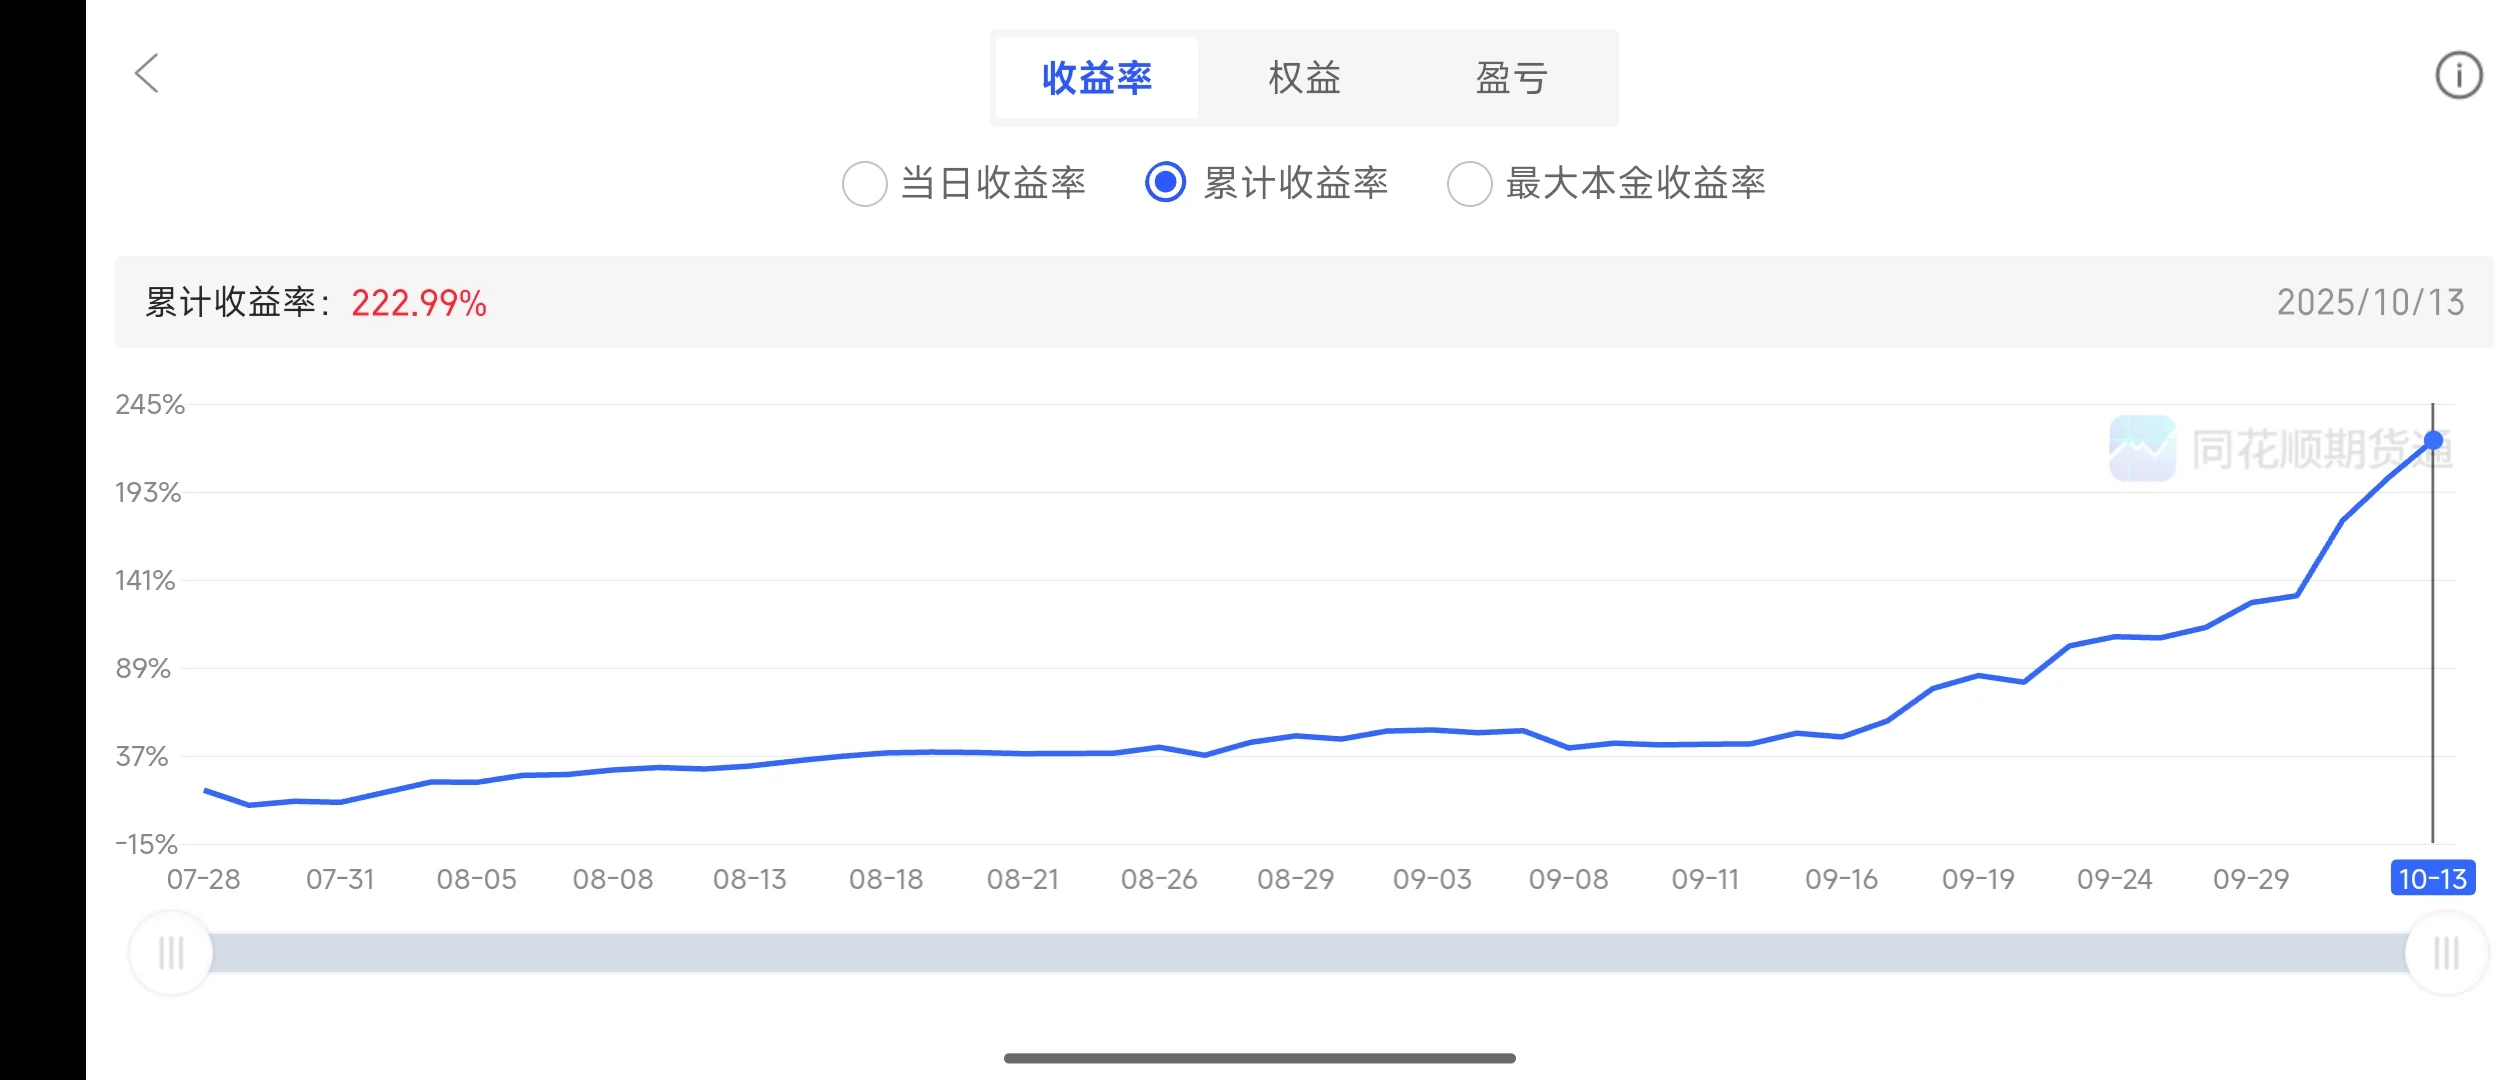
Task: Switch to the 权益 tab
Action: point(1304,78)
